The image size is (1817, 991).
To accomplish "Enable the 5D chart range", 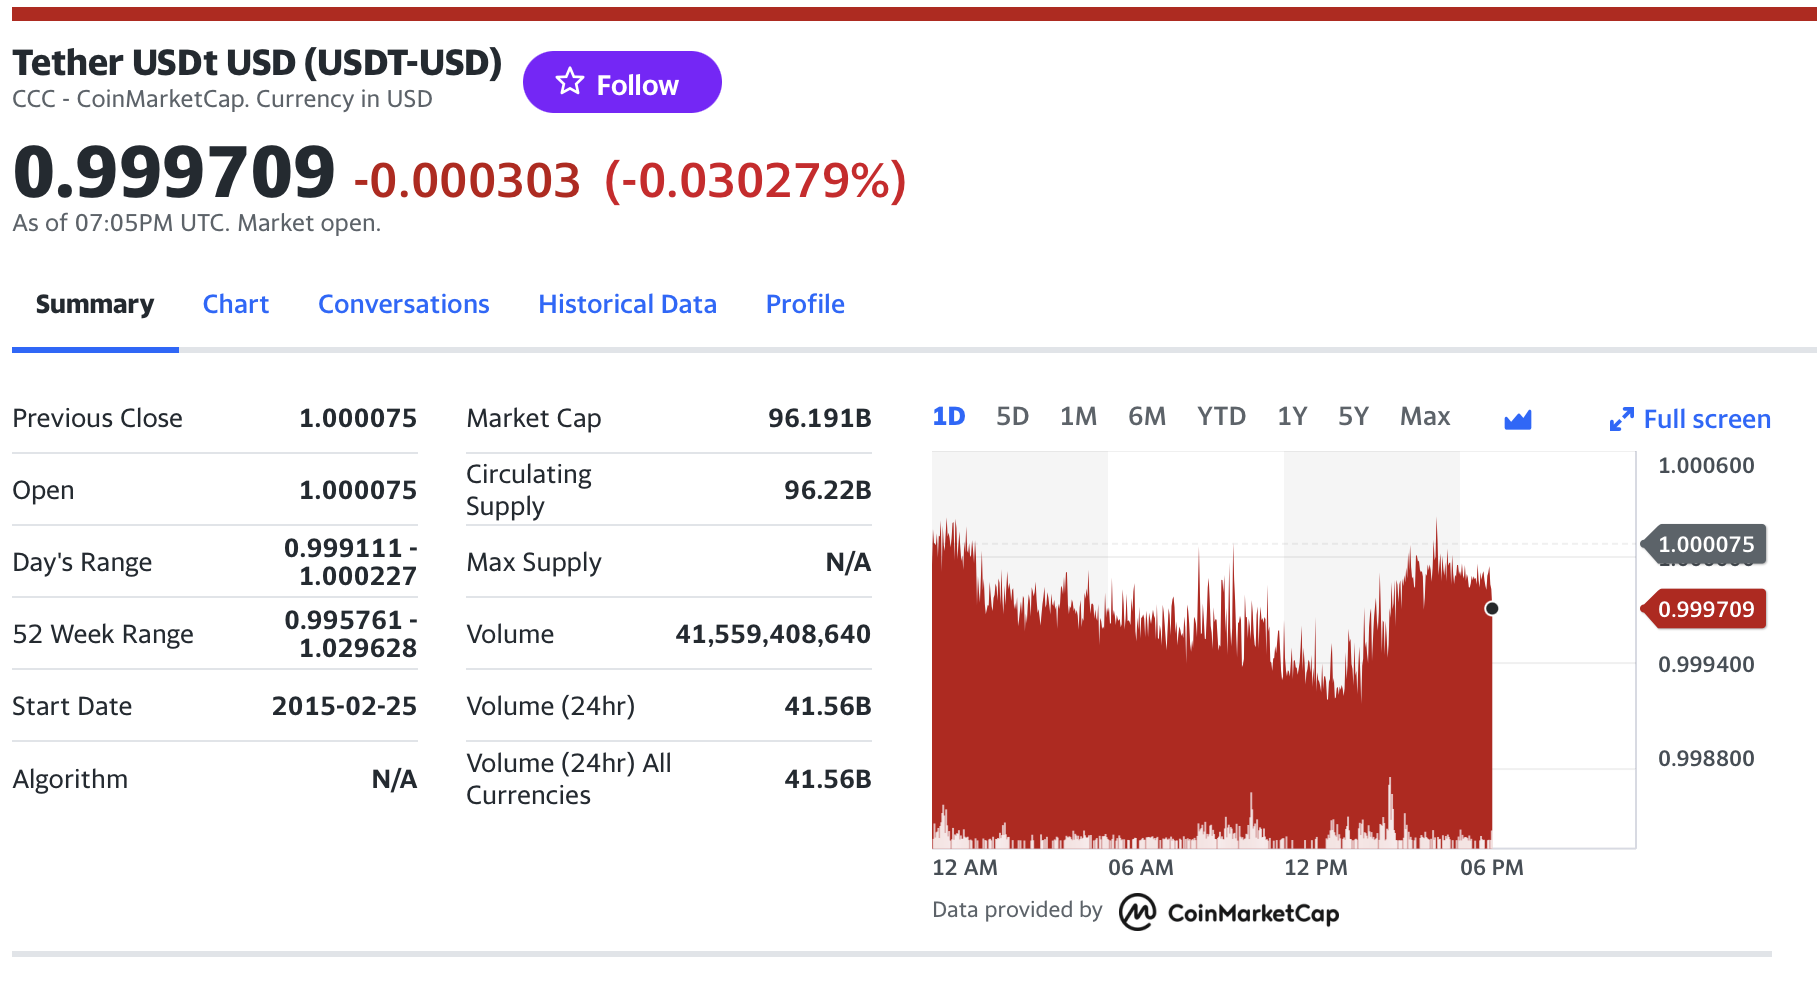I will tap(1013, 416).
